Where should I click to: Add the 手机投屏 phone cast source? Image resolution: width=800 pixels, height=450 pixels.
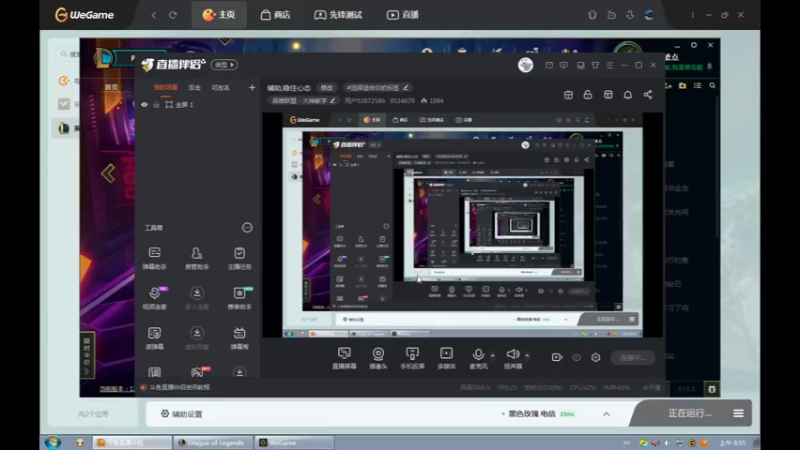point(412,358)
